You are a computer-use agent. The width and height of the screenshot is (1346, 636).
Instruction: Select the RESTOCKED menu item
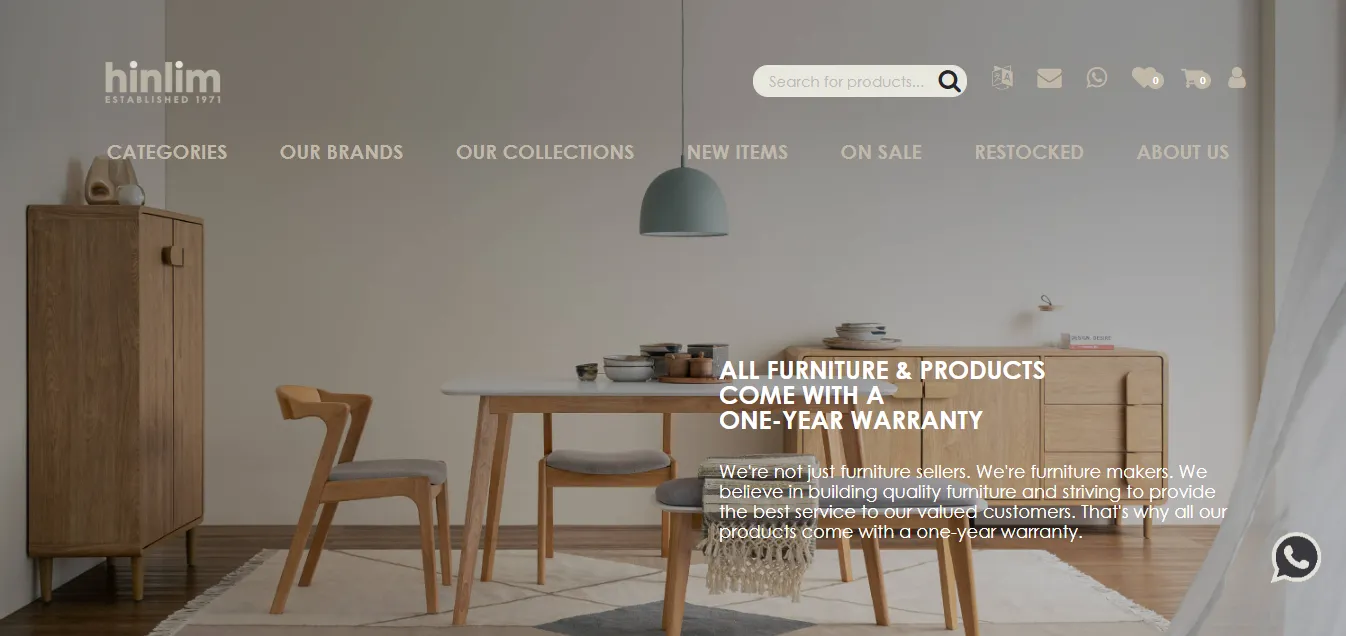pyautogui.click(x=1029, y=152)
